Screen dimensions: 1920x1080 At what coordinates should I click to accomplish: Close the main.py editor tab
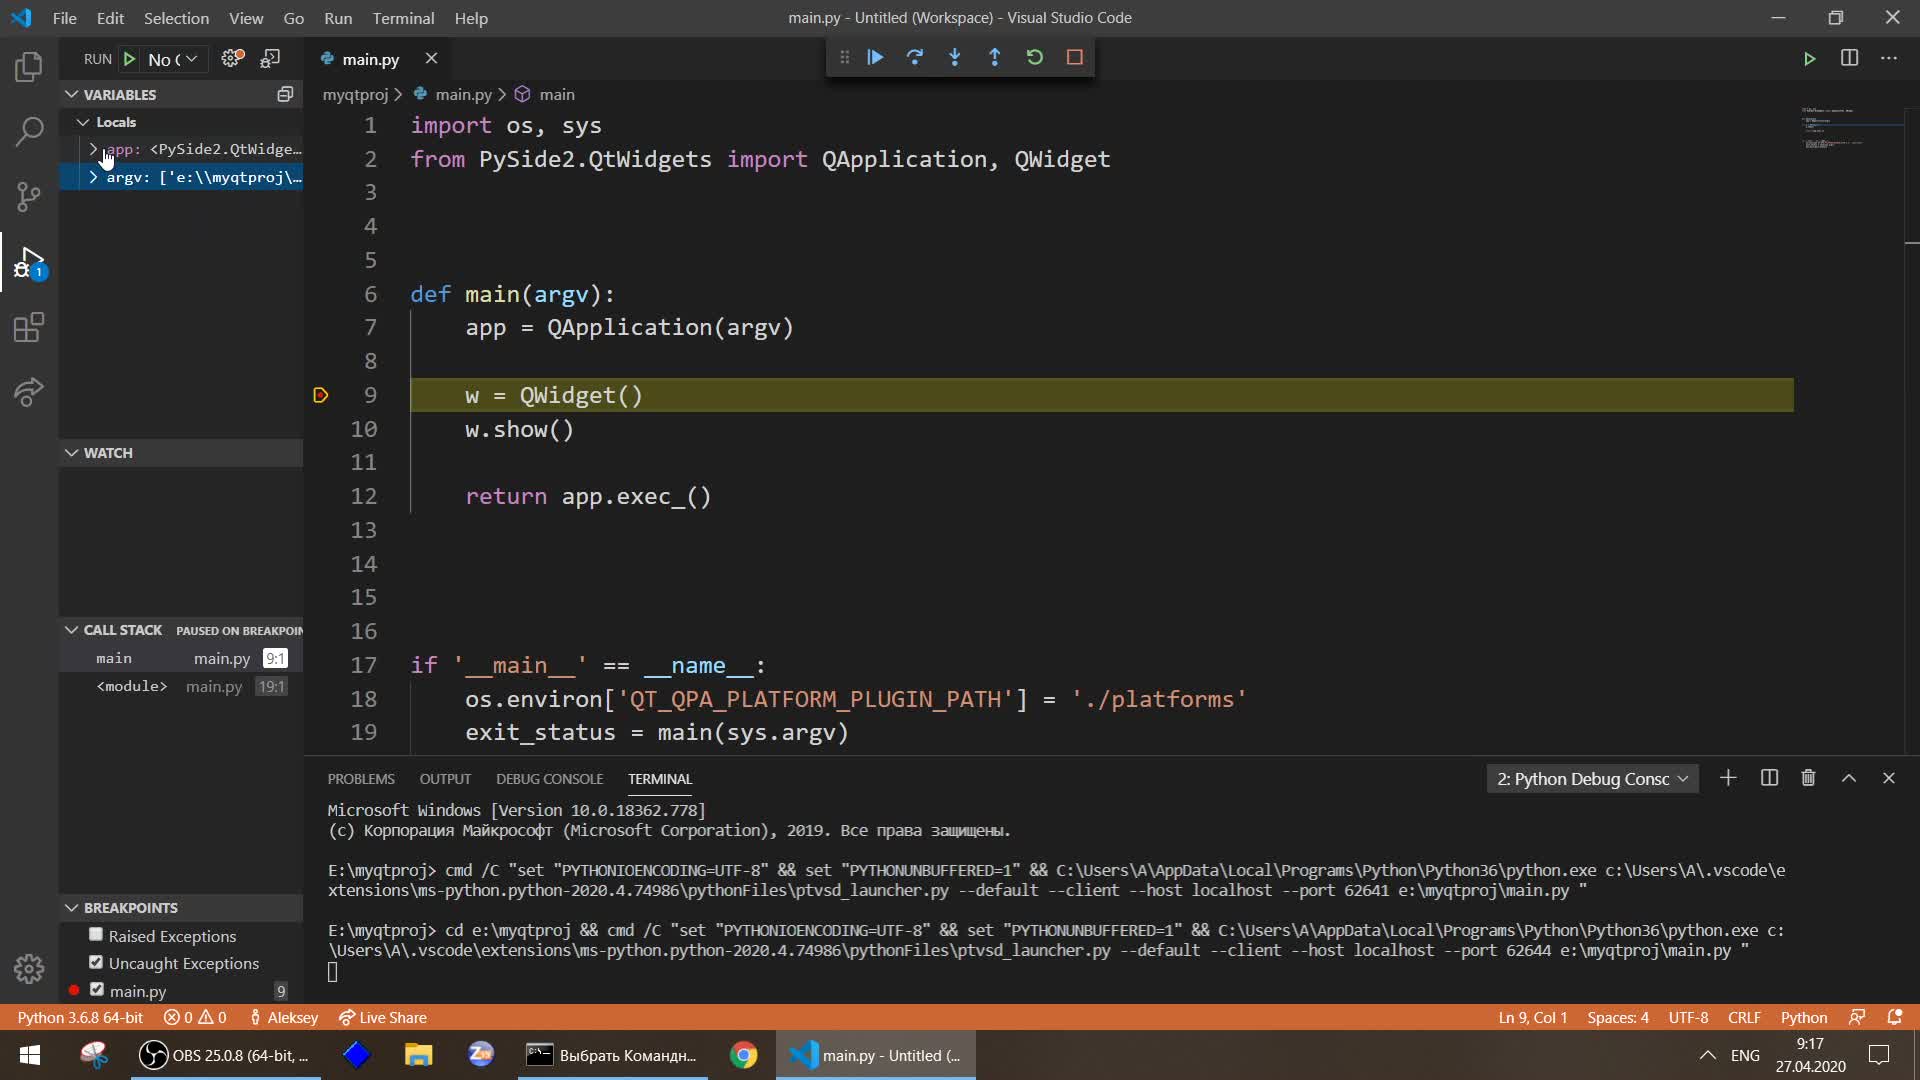coord(431,58)
